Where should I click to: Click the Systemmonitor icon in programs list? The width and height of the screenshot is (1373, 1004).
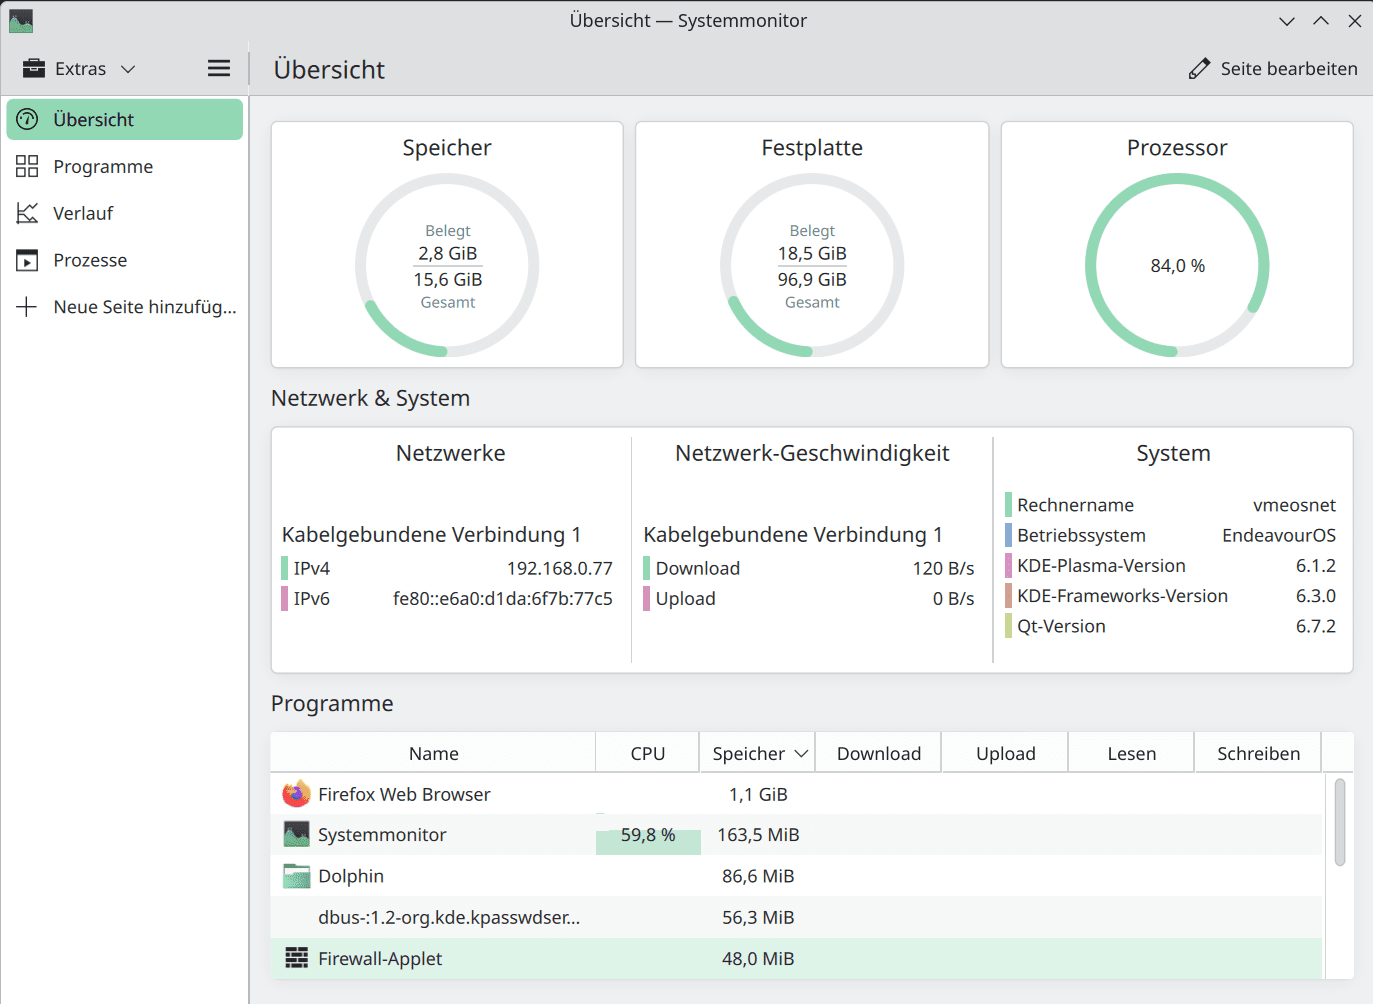(296, 834)
